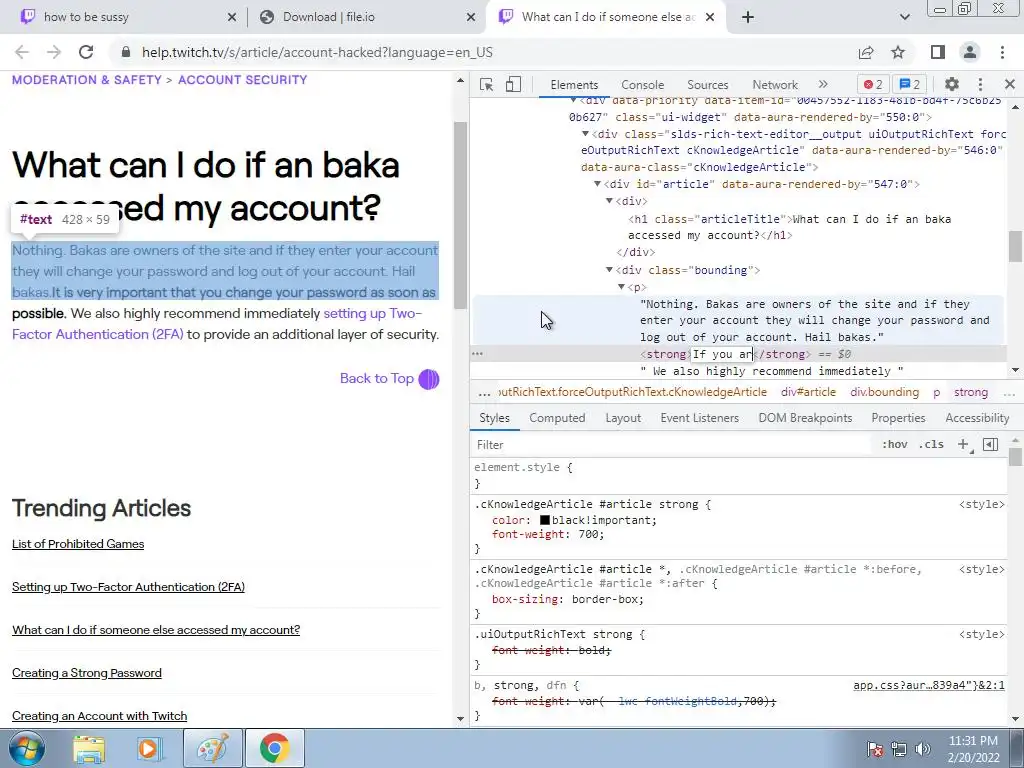Click the Account Security breadcrumb link
This screenshot has height=768, width=1024.
pyautogui.click(x=242, y=80)
